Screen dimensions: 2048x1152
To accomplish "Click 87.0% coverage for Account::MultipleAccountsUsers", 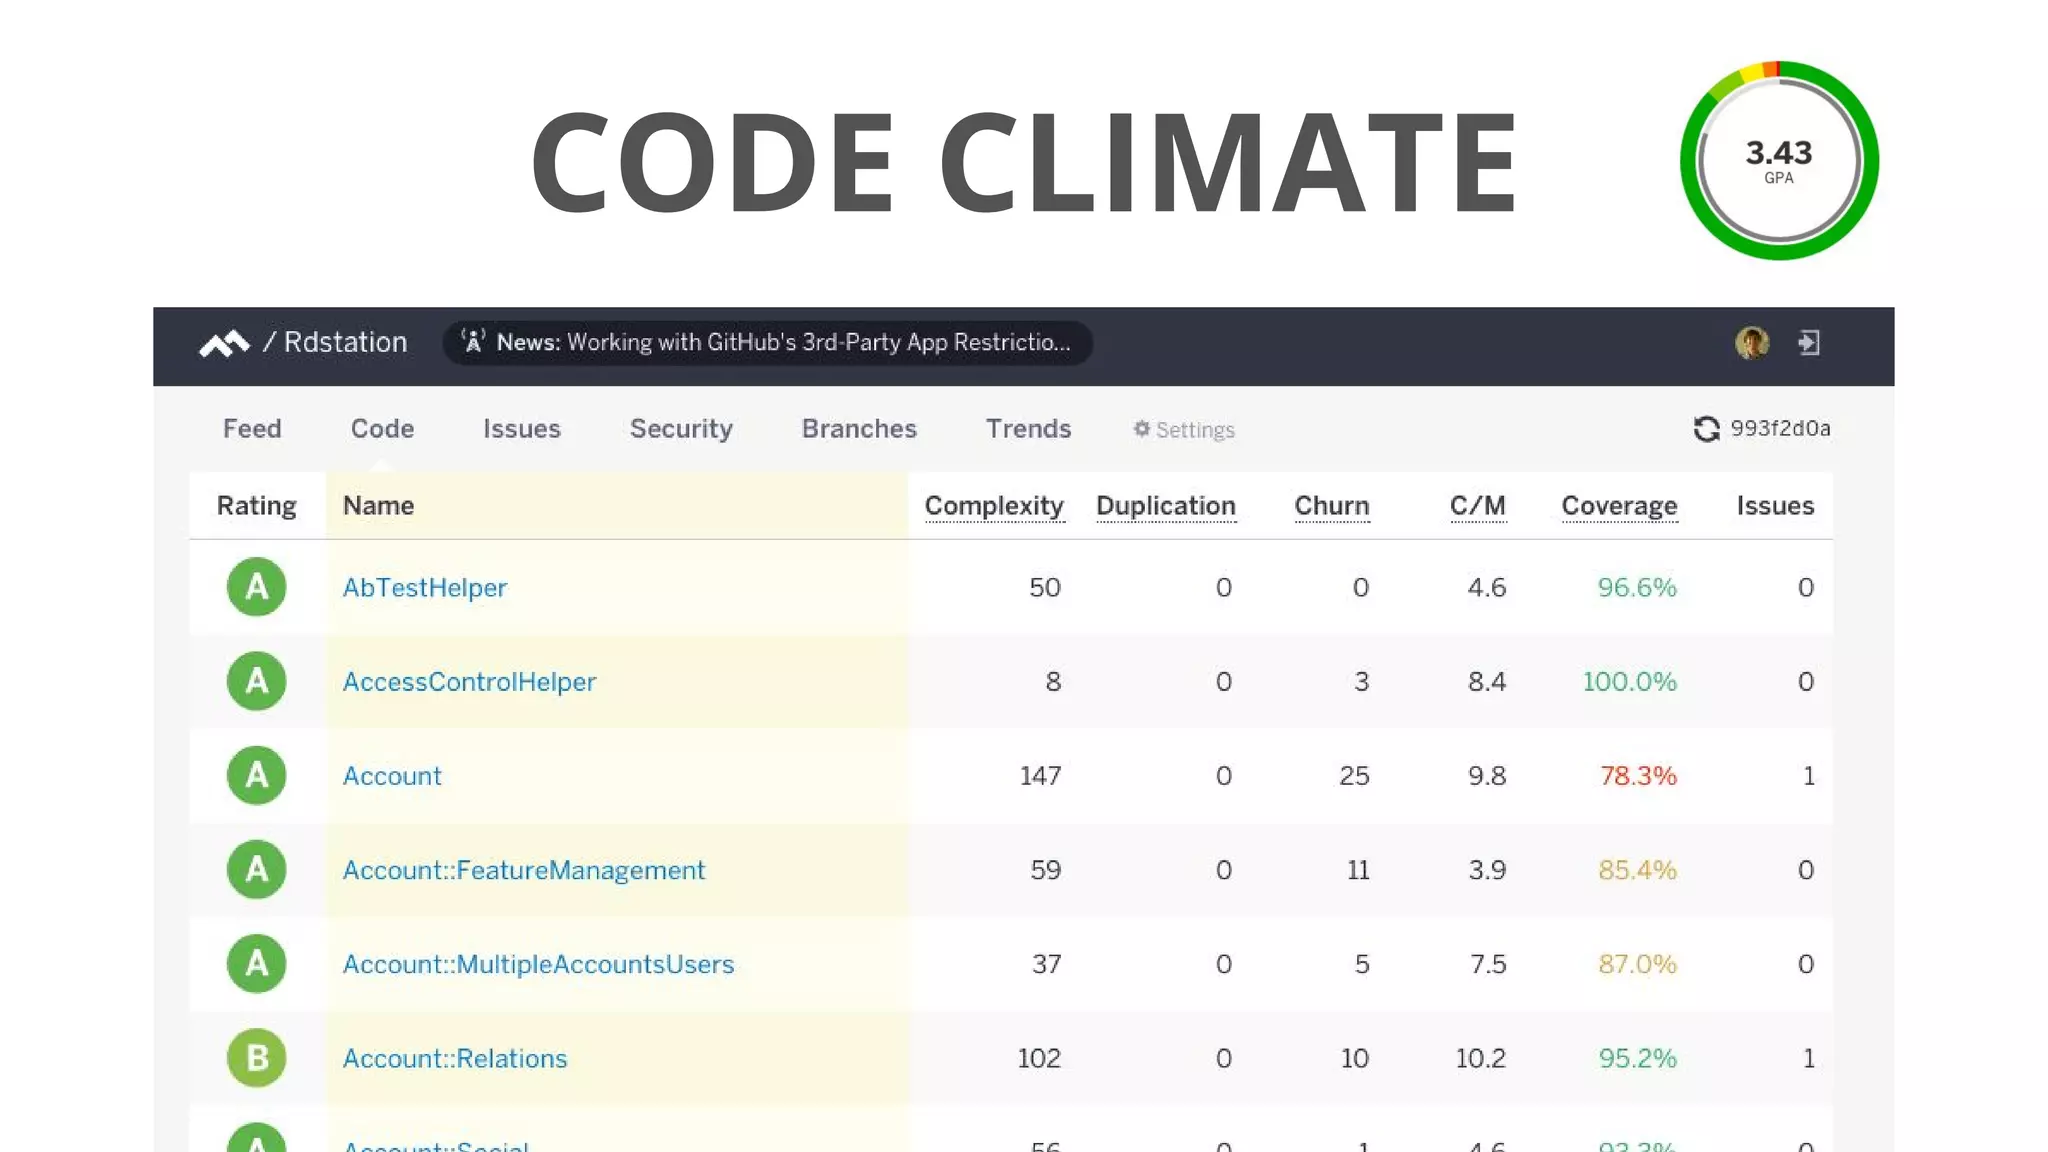I will [x=1637, y=964].
